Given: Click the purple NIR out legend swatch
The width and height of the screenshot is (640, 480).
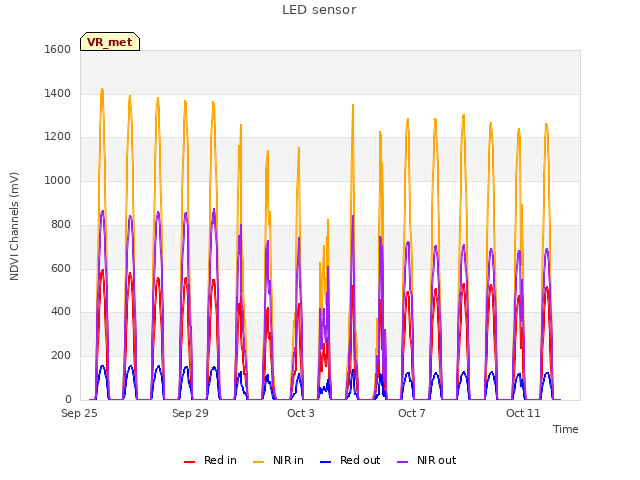Looking at the screenshot, I should point(402,462).
